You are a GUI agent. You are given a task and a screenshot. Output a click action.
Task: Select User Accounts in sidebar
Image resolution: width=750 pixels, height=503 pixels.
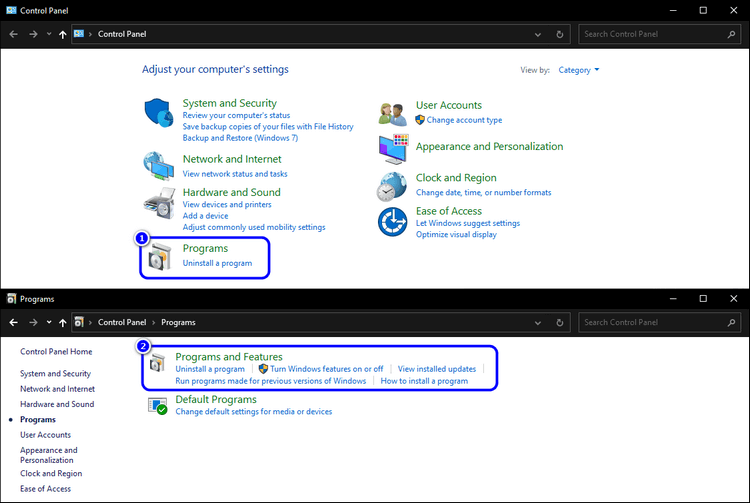point(45,435)
